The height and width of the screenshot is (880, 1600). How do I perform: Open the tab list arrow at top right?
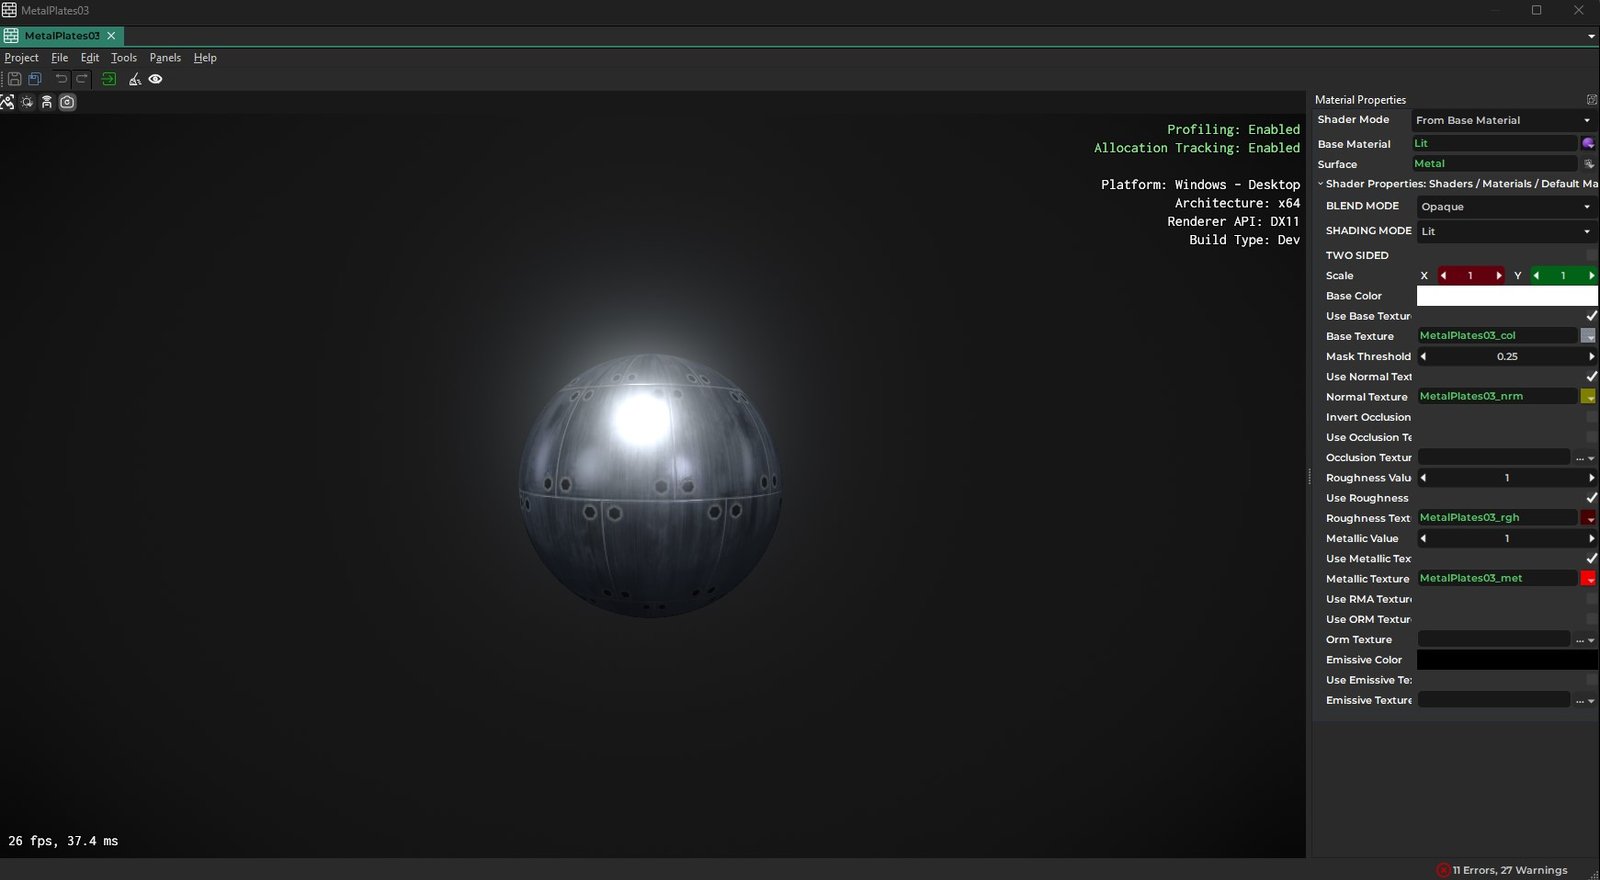[1591, 36]
